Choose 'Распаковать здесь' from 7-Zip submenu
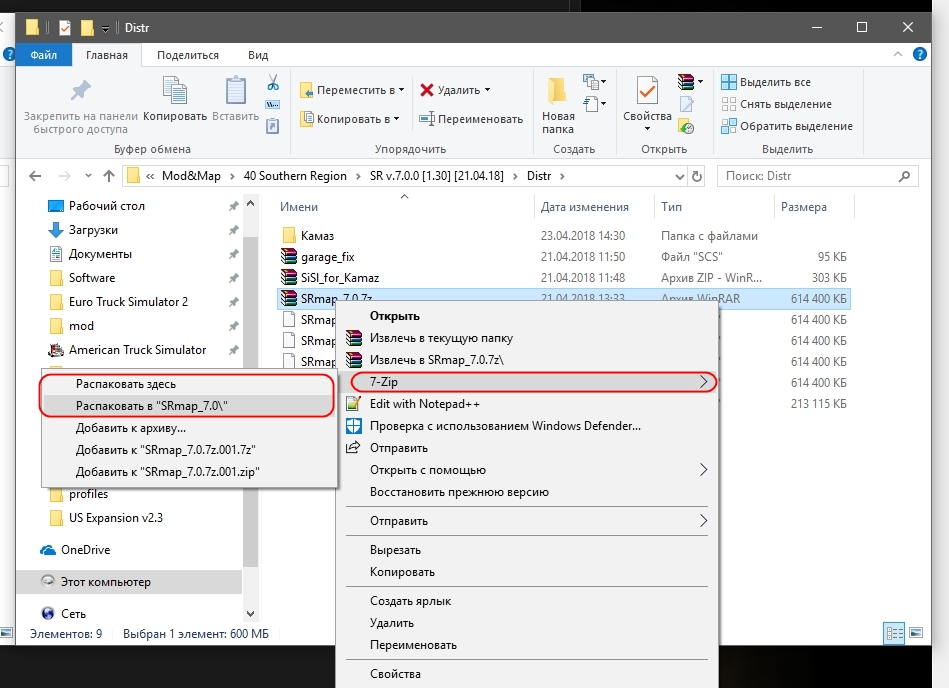Viewport: 949px width, 688px height. coord(126,383)
